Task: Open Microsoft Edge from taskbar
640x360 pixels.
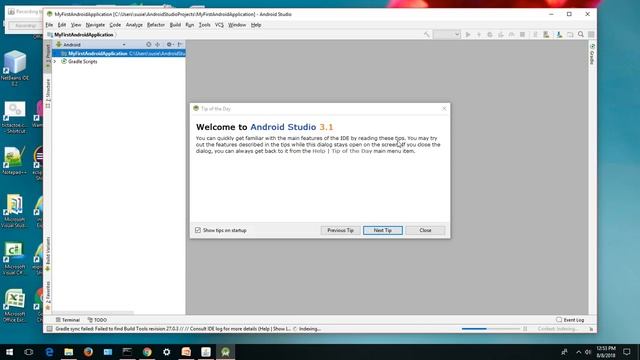Action: [49, 352]
